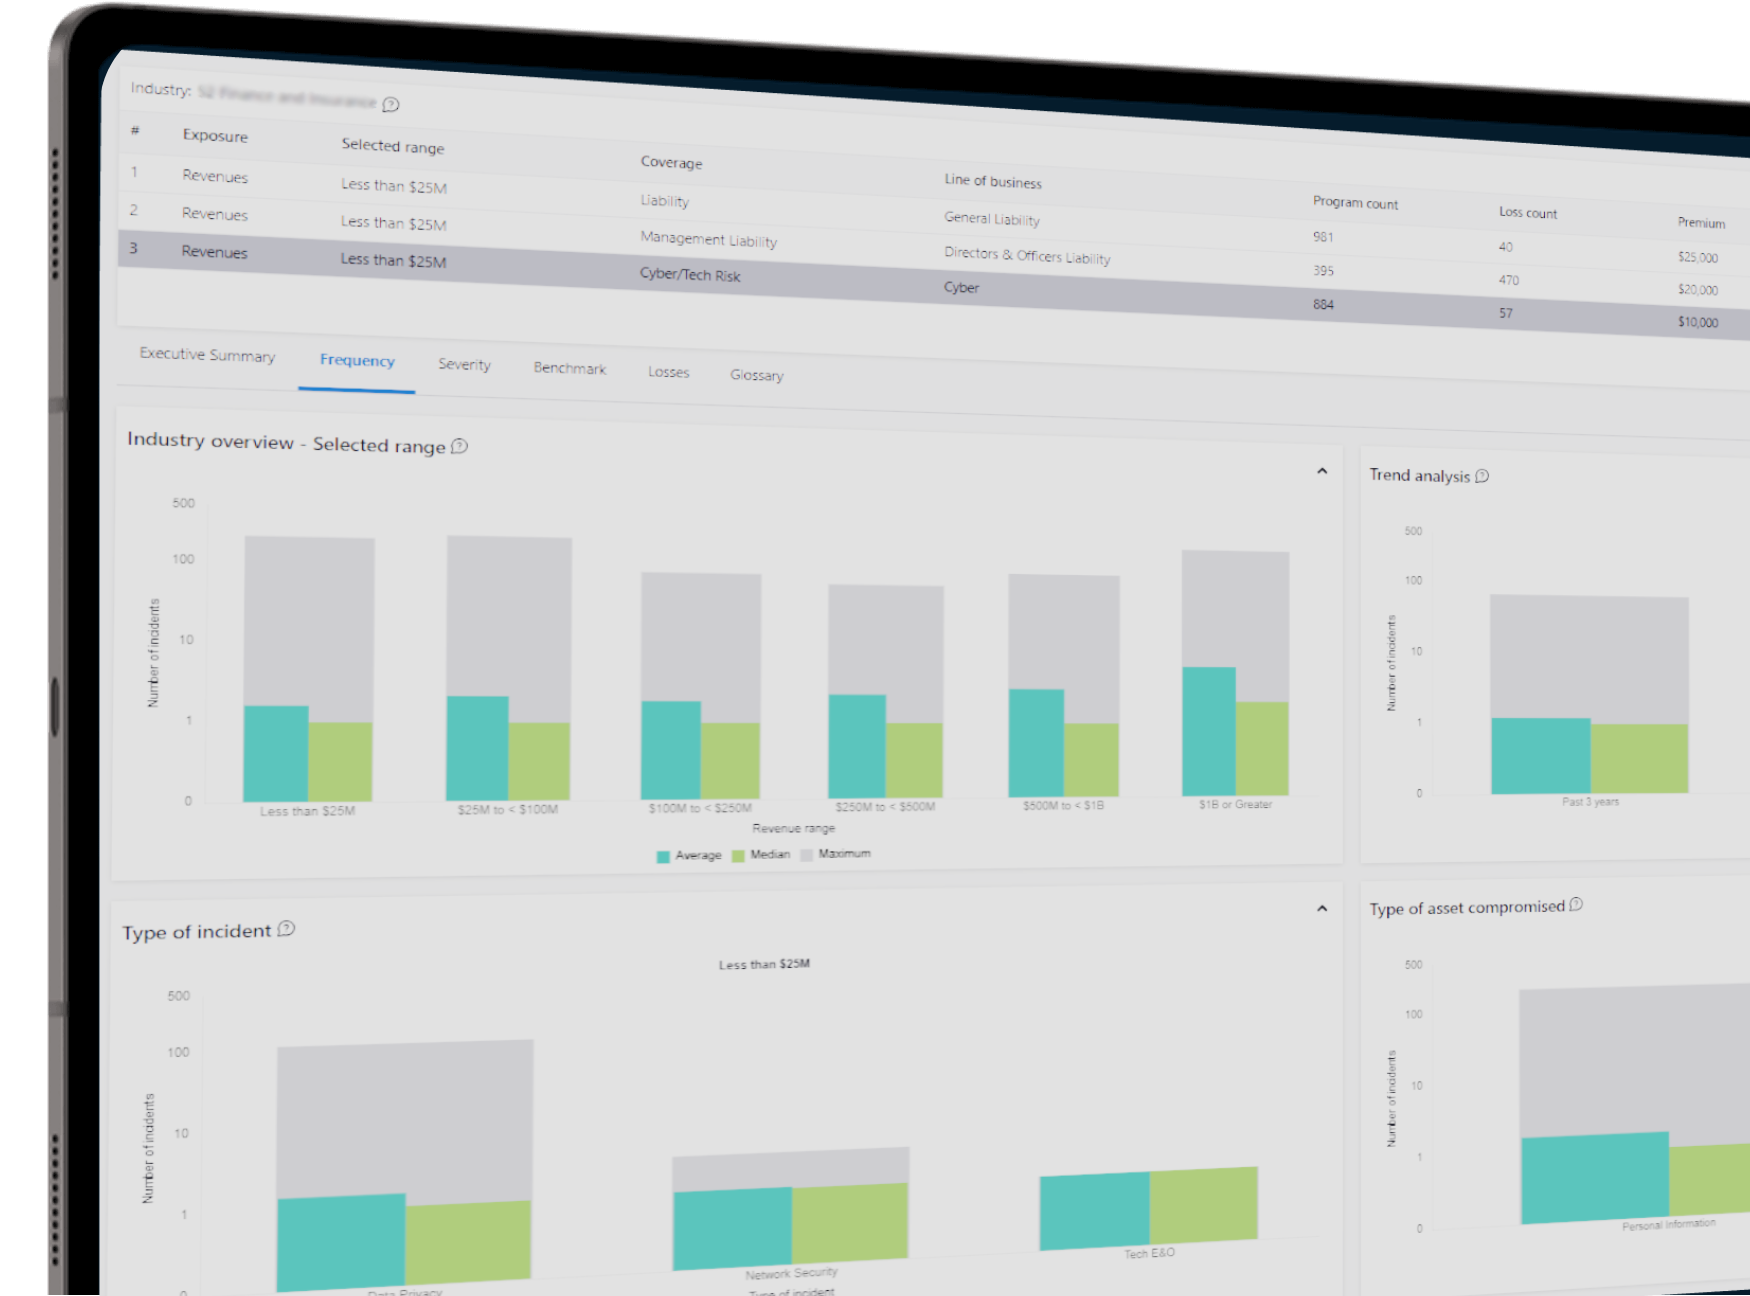The image size is (1750, 1296).
Task: Open the Glossary tab
Action: (756, 375)
